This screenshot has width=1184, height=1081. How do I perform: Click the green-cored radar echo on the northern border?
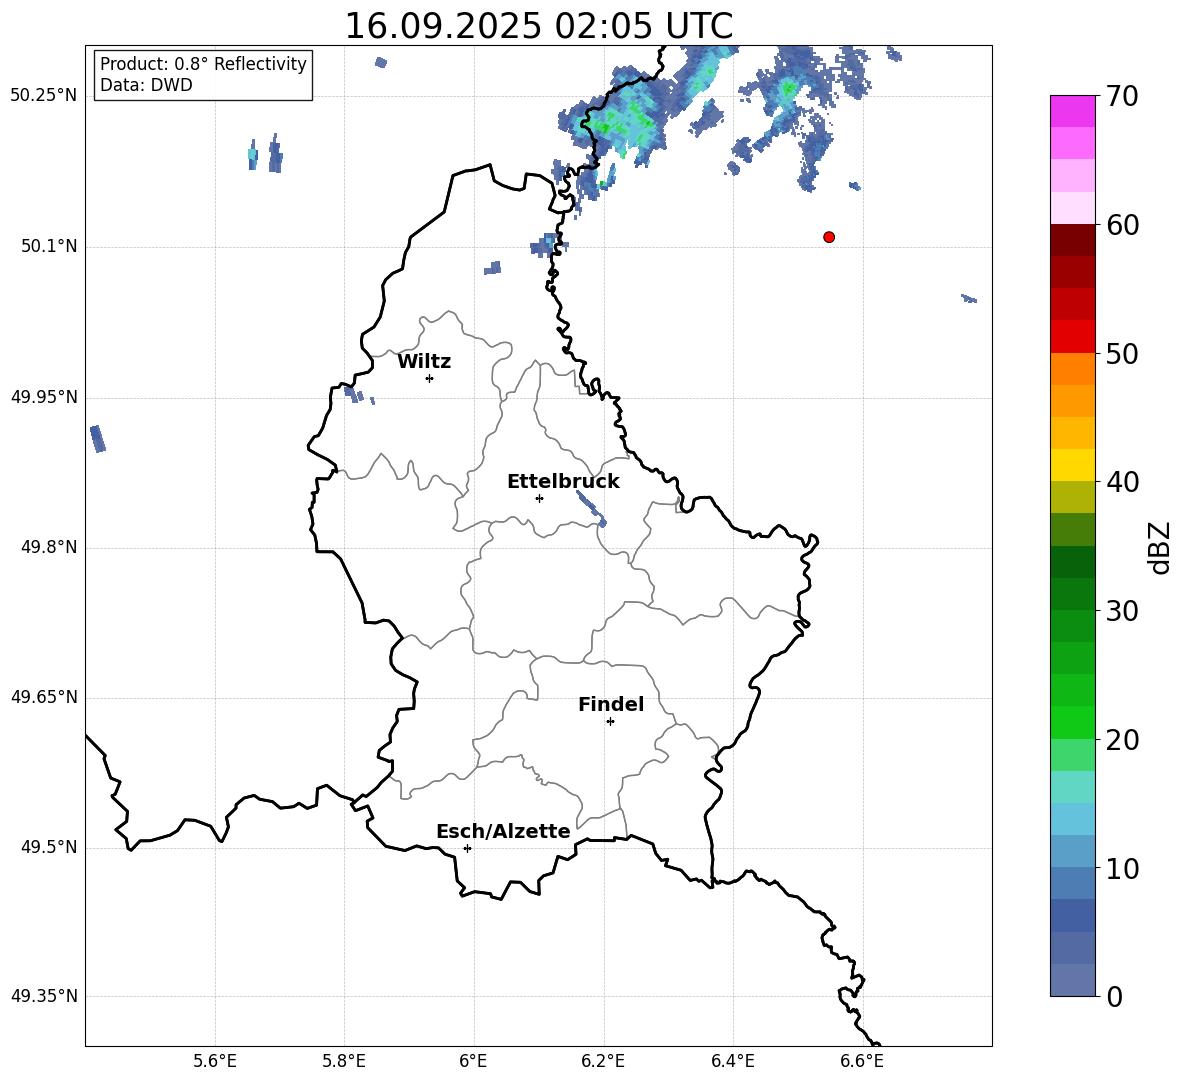(x=615, y=119)
